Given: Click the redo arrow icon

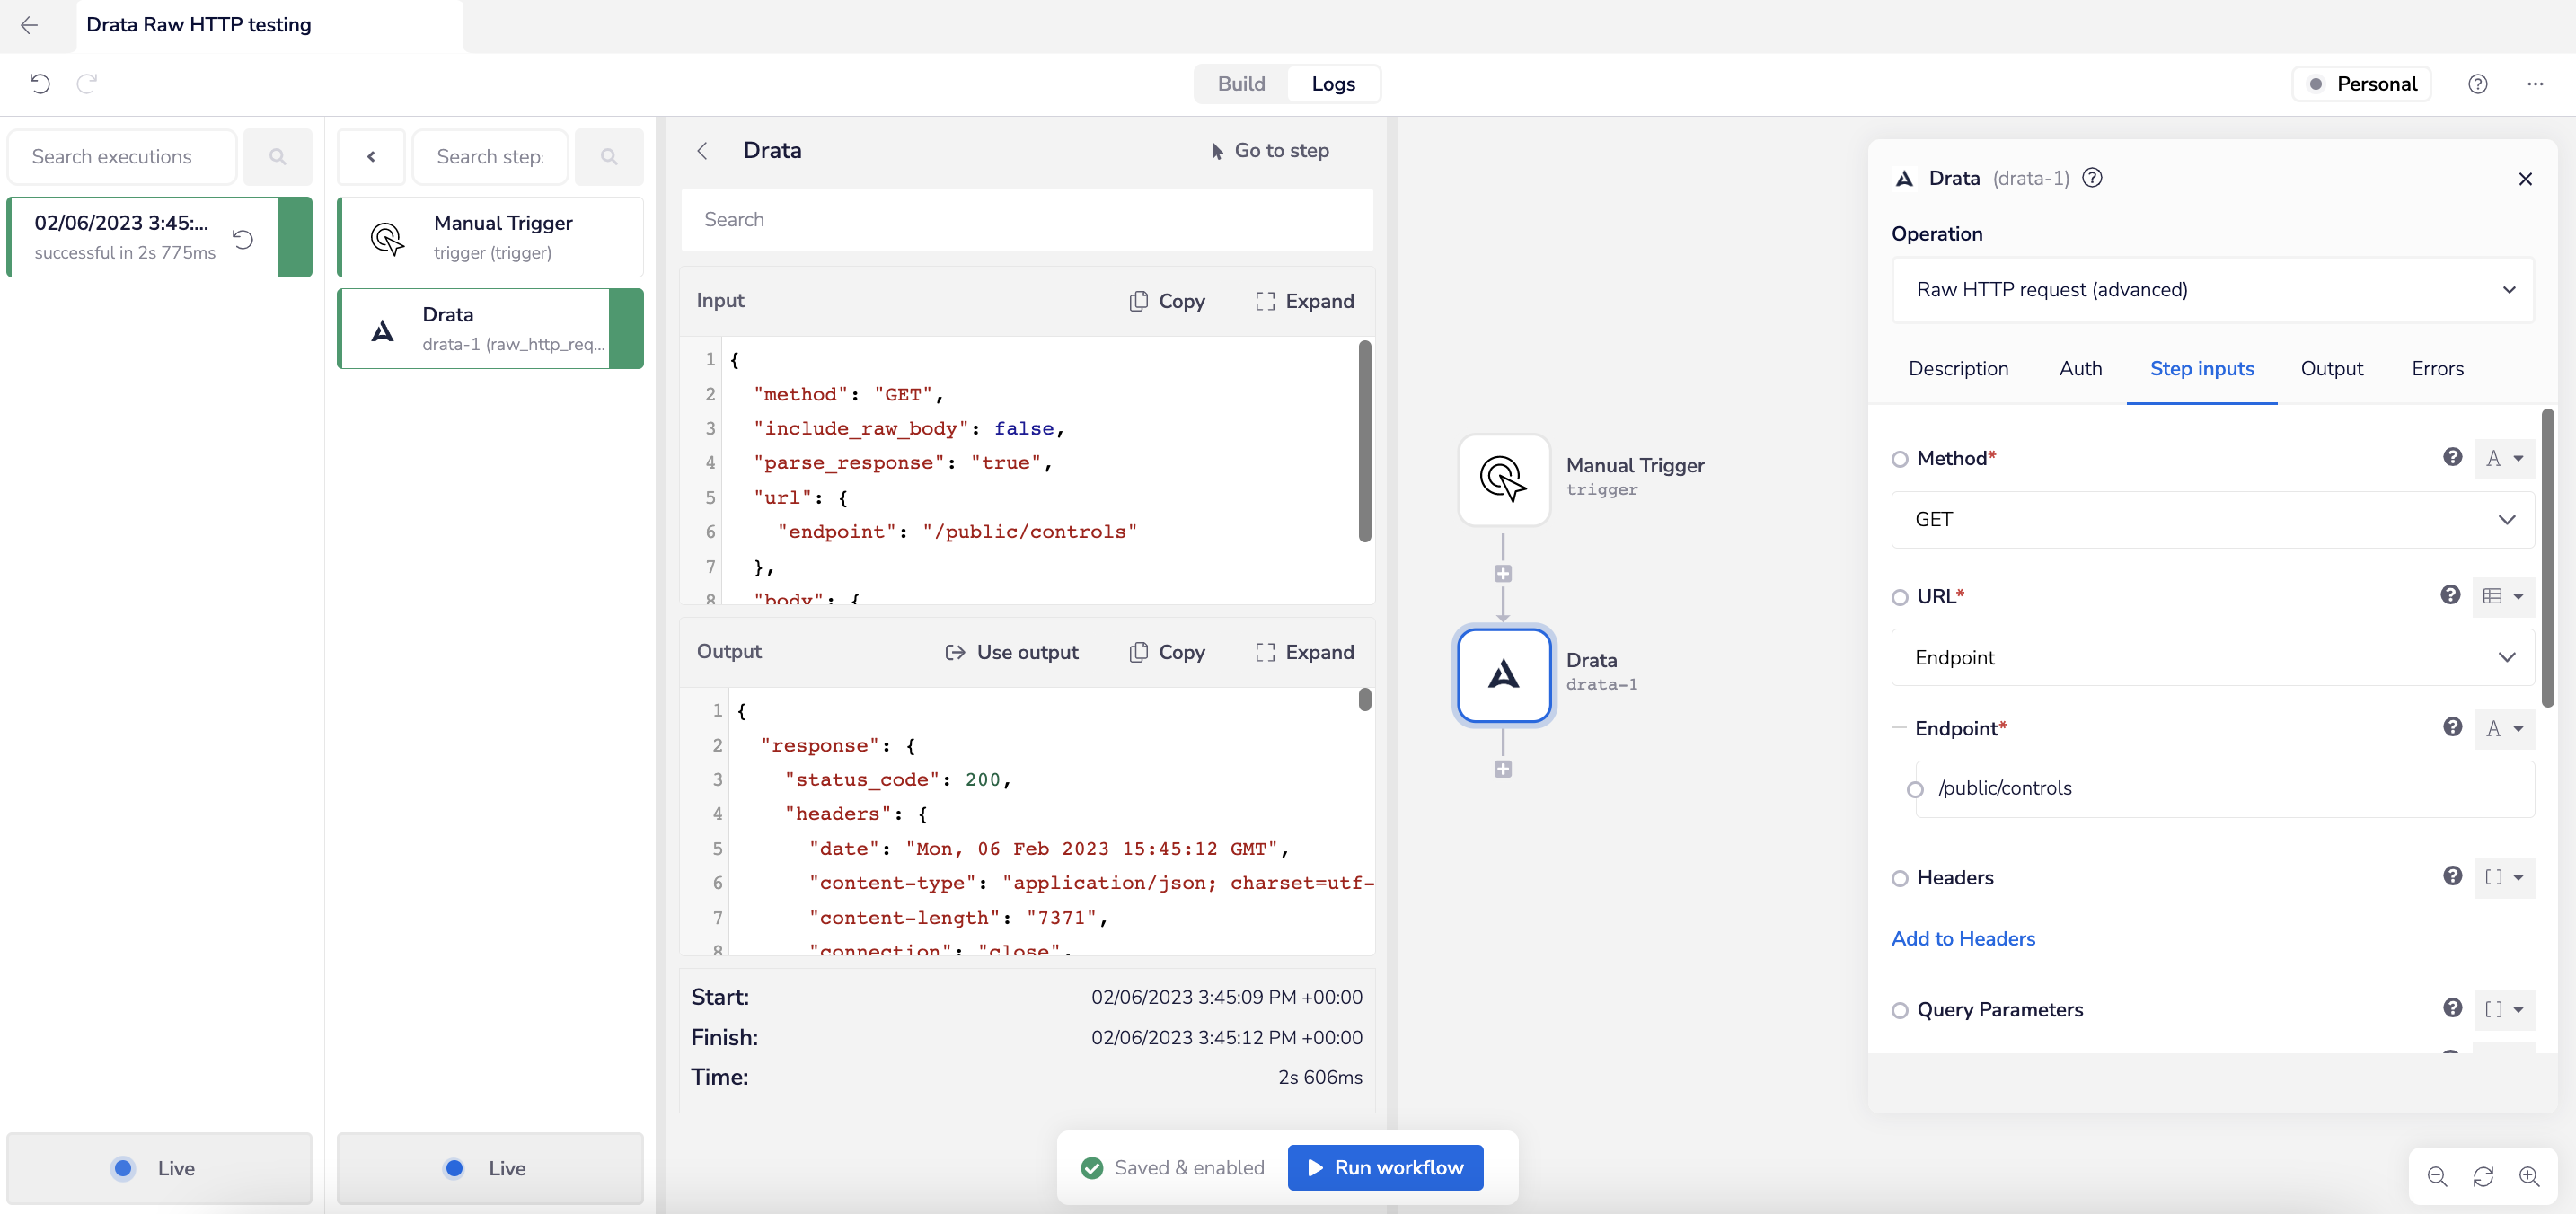Looking at the screenshot, I should pyautogui.click(x=87, y=84).
